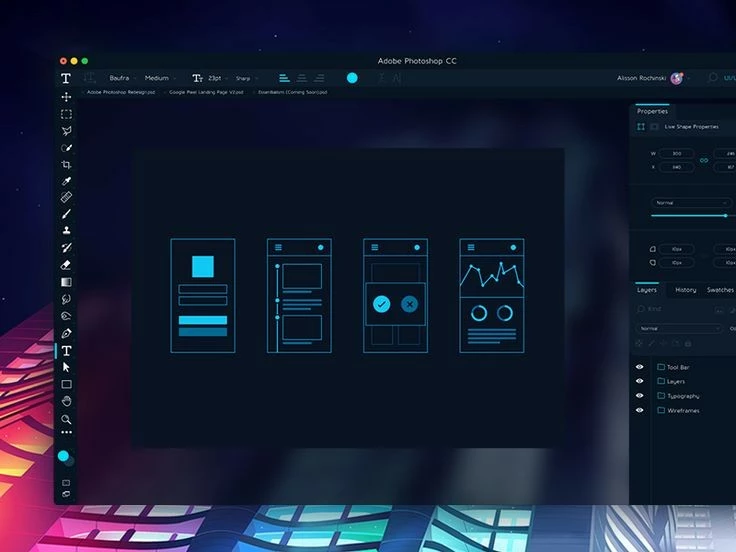Click the cyan foreground color swatch
The height and width of the screenshot is (552, 736).
[x=63, y=456]
